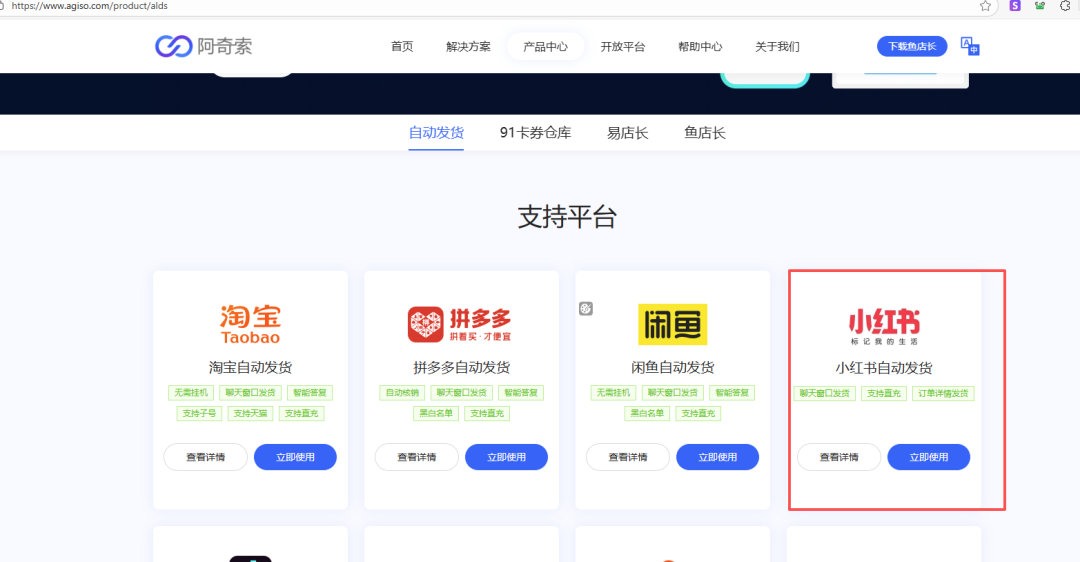Switch to the 91卡券仓库 tab
Screen dimensions: 1080x562
[x=535, y=133]
